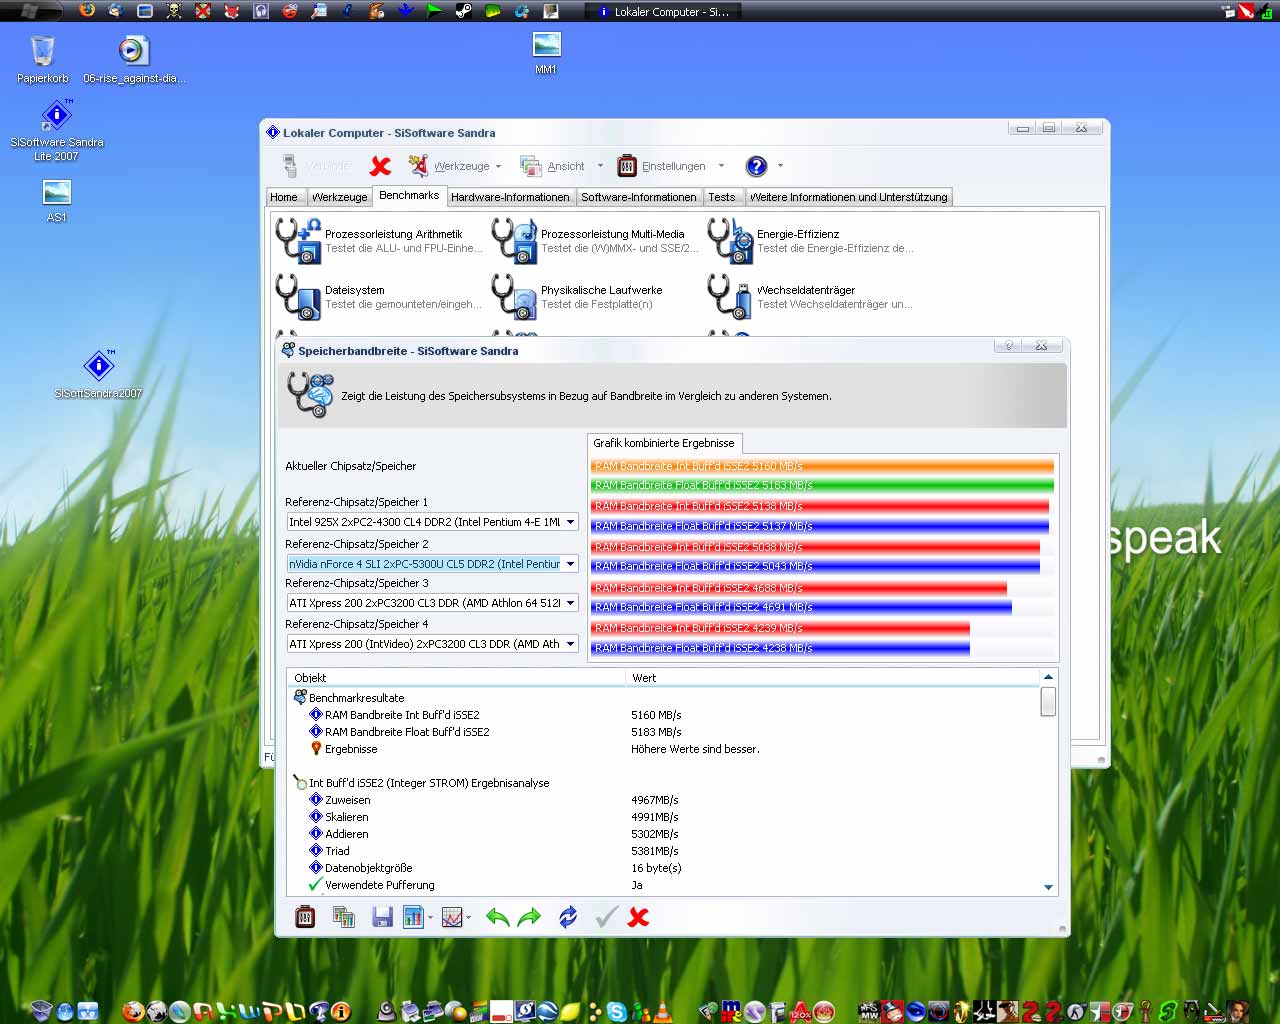Click the results list scroll up arrow
This screenshot has height=1024, width=1280.
click(x=1048, y=677)
